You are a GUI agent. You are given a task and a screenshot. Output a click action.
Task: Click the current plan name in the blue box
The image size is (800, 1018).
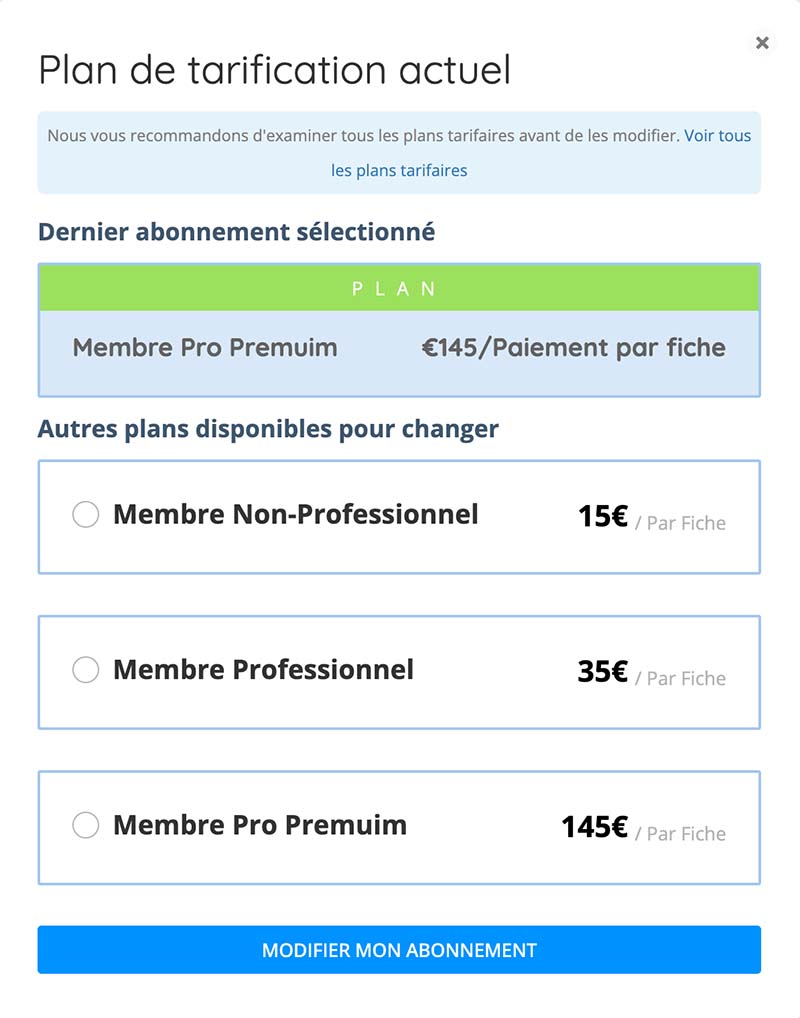coord(205,348)
